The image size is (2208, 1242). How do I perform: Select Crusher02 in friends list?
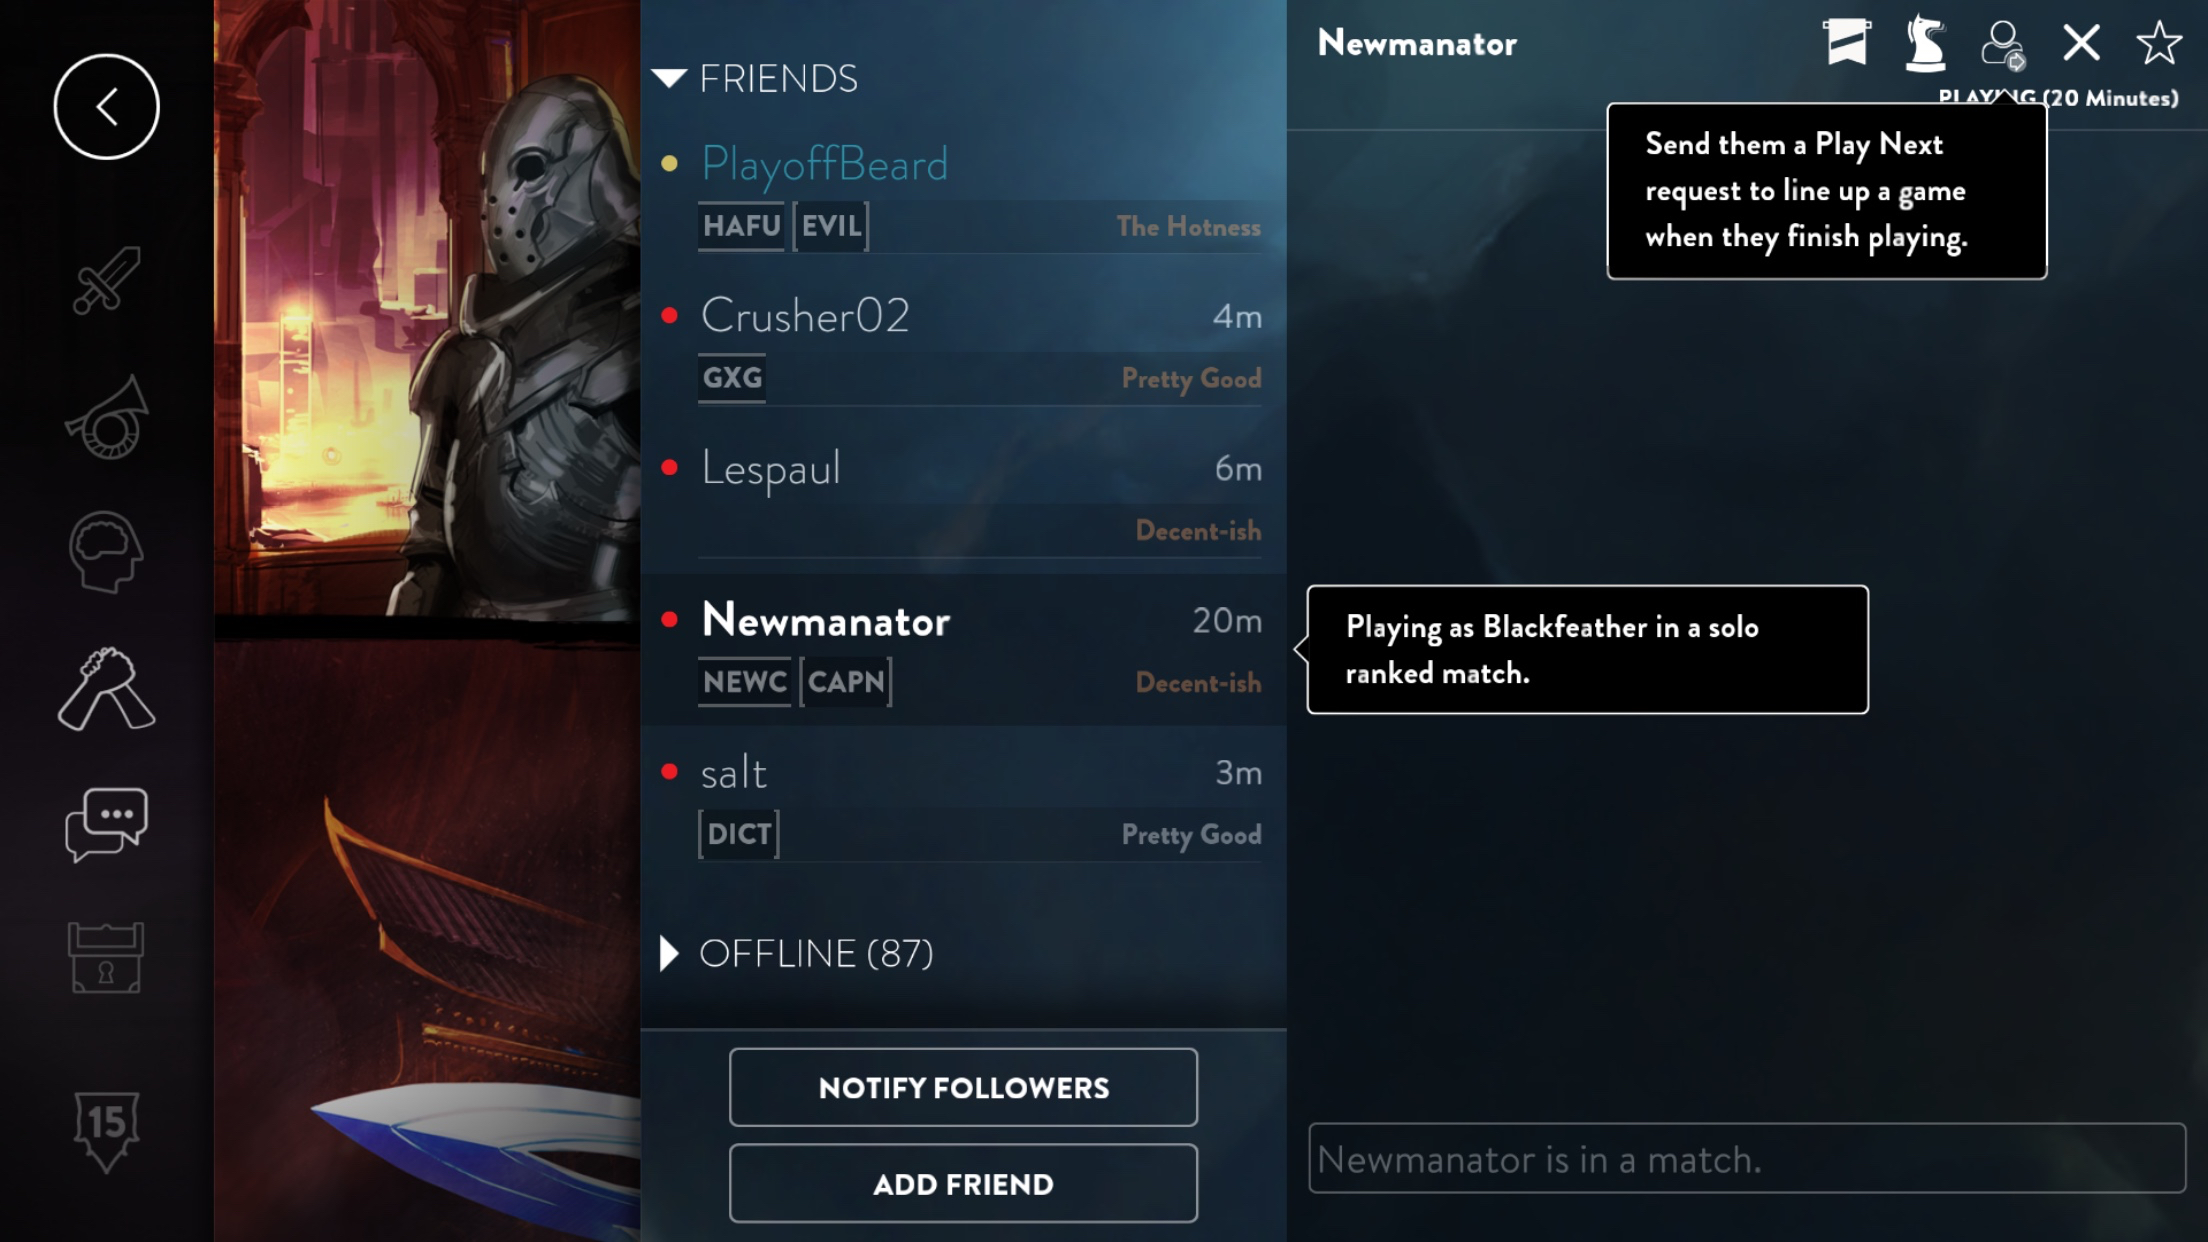click(x=964, y=346)
